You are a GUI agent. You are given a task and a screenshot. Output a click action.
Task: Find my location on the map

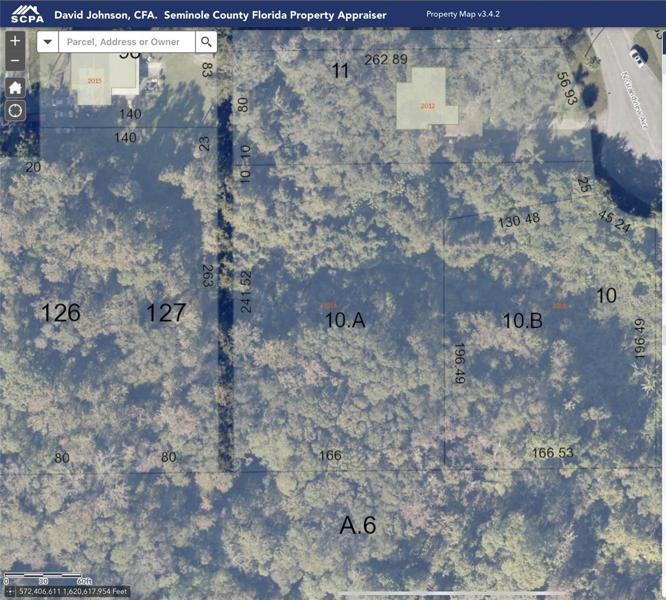pos(15,111)
